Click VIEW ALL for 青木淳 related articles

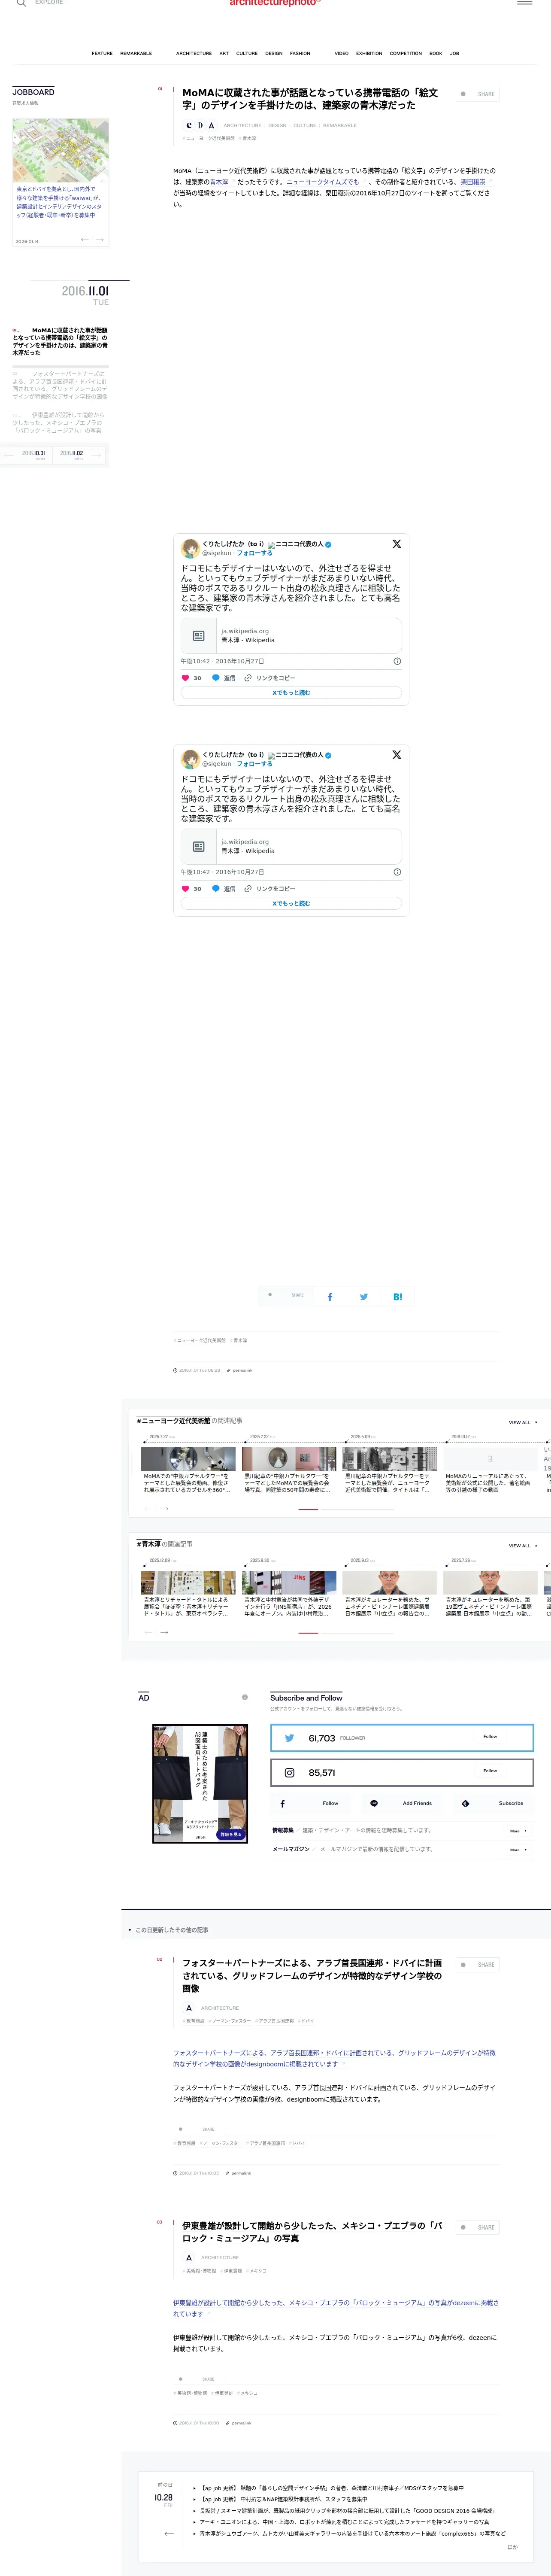tap(523, 1546)
